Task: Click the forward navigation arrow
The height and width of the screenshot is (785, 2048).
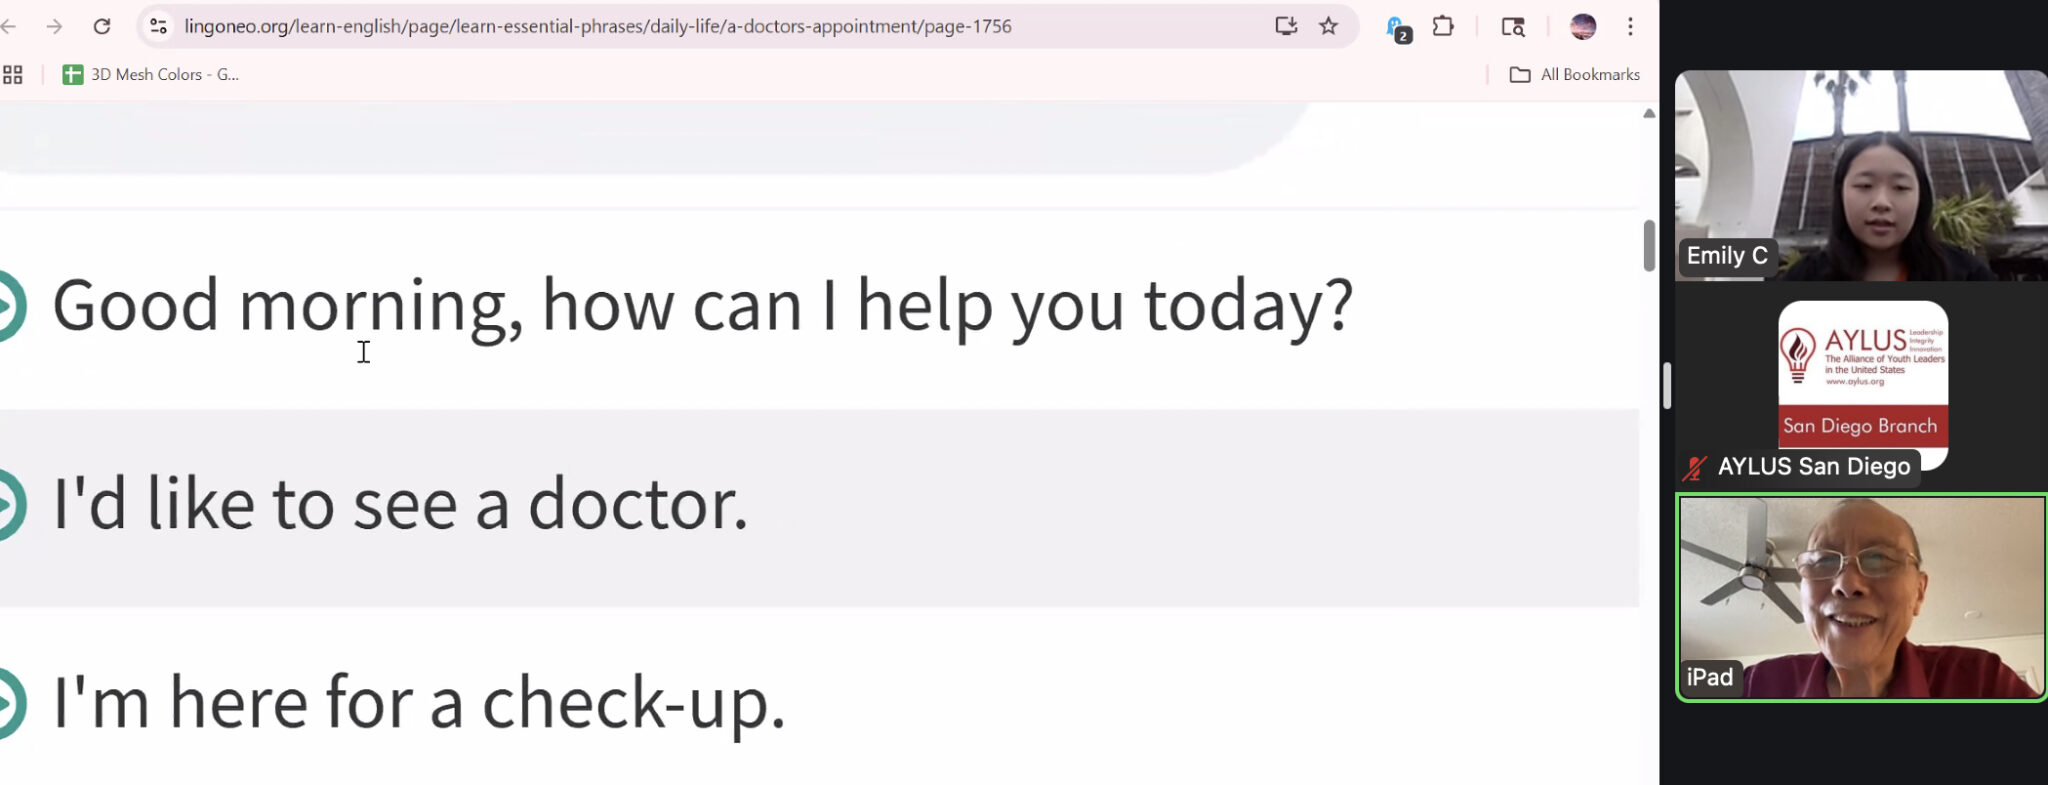Action: coord(54,26)
